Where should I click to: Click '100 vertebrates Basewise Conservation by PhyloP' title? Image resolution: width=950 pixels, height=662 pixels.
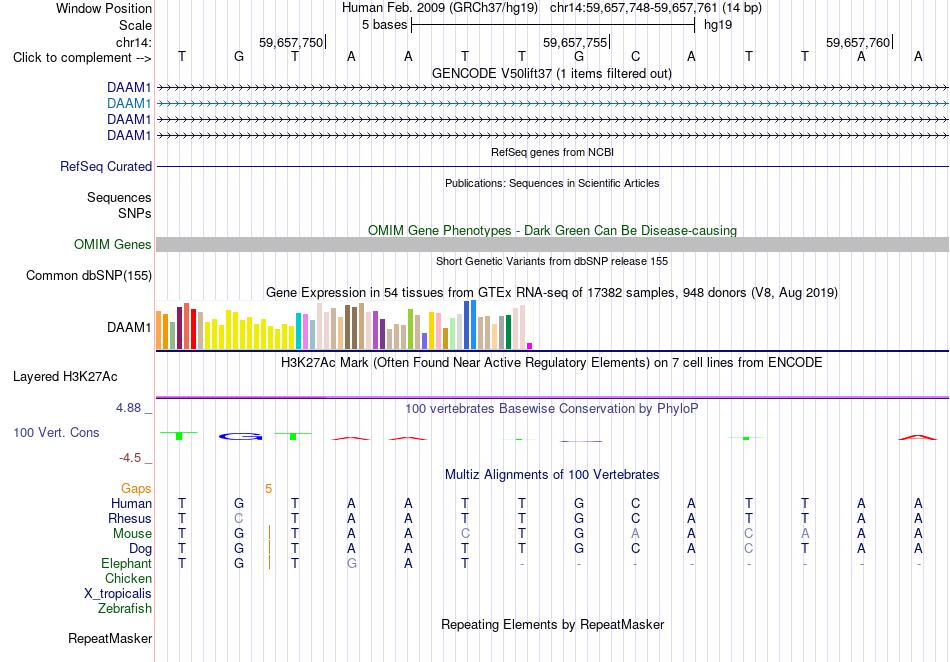tap(552, 408)
